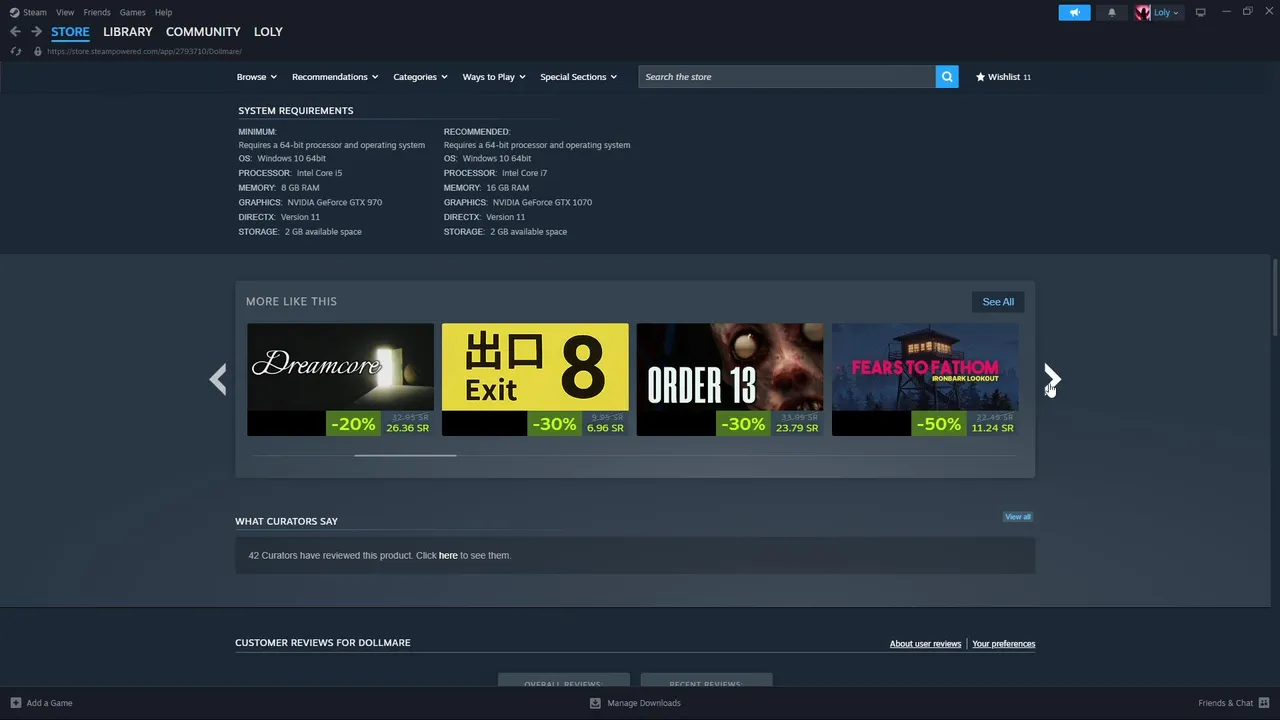The width and height of the screenshot is (1280, 720).
Task: Open the Steam menu
Action: click(35, 12)
